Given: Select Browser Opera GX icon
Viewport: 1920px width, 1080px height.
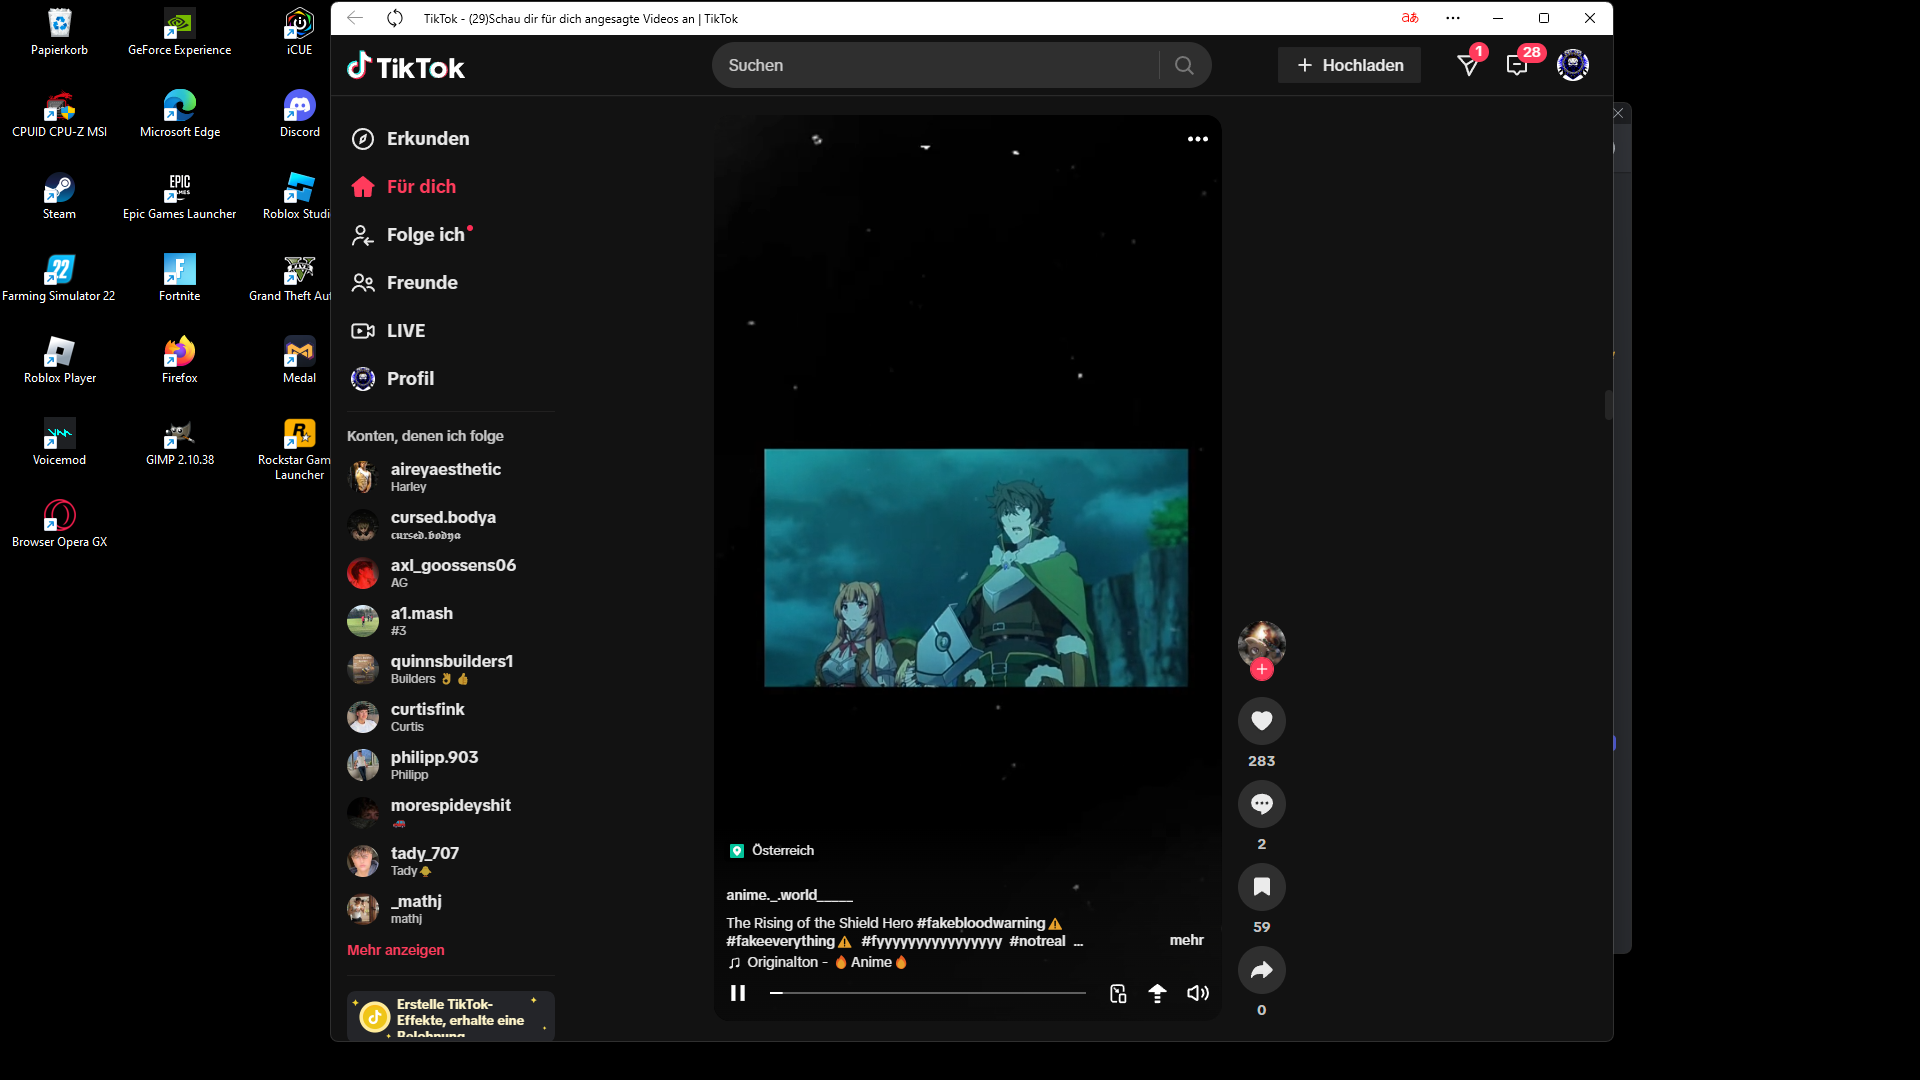Looking at the screenshot, I should (x=59, y=523).
